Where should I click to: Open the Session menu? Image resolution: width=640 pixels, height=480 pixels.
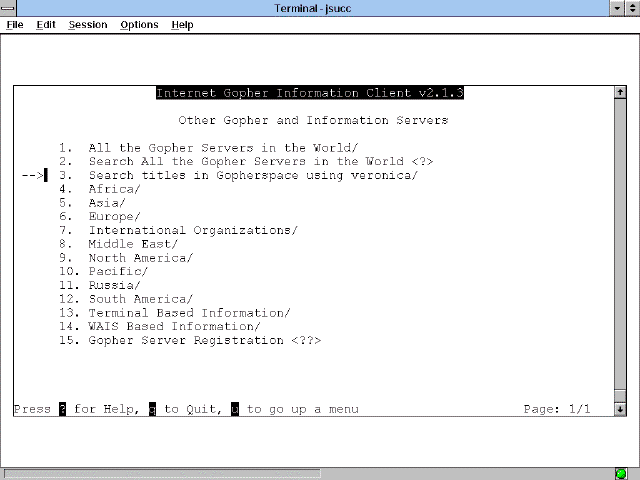click(x=88, y=25)
